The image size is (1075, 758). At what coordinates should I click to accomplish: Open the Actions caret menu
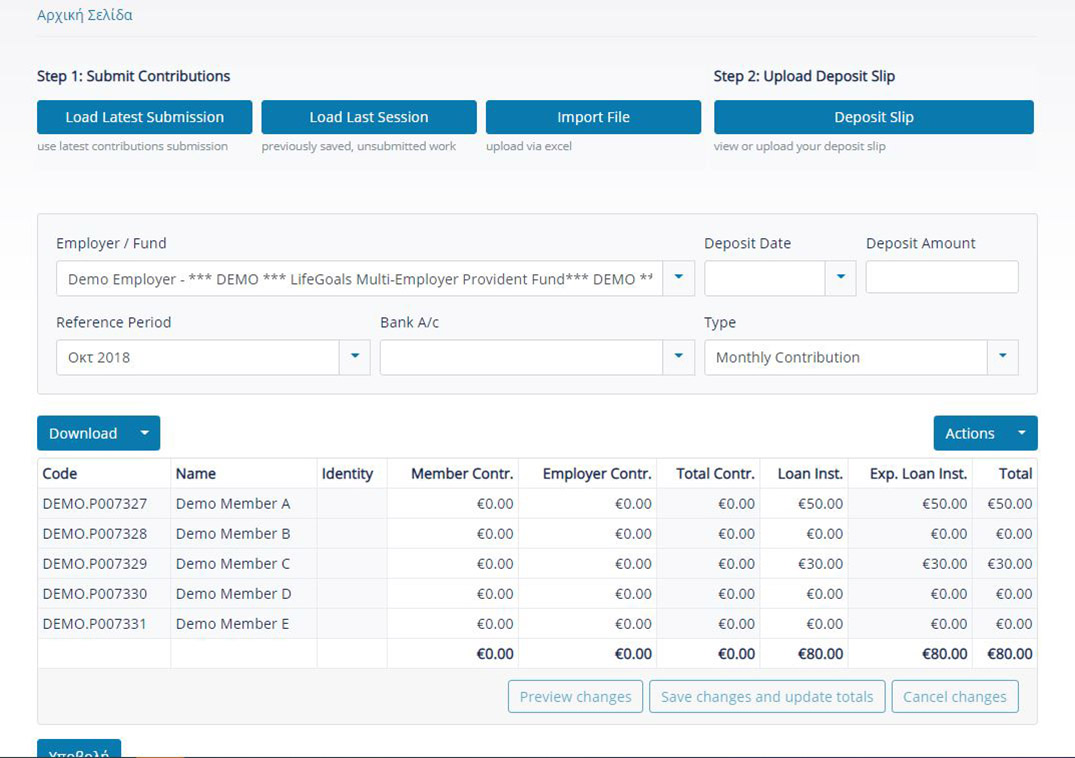pos(1022,433)
